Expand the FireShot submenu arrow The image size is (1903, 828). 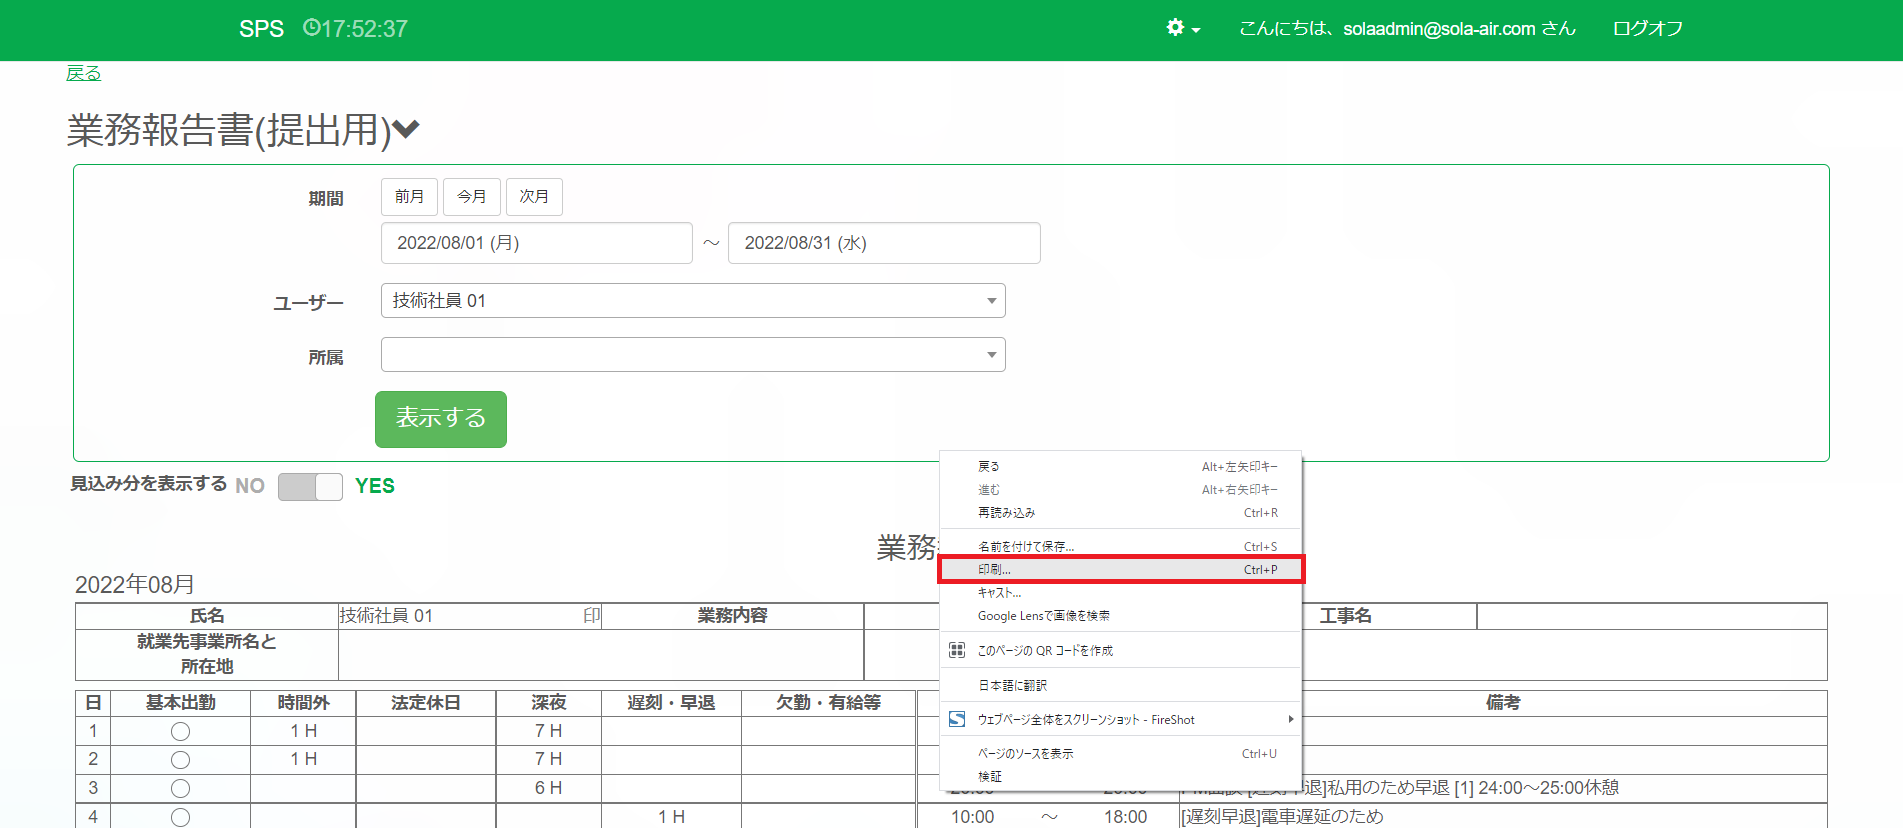(1290, 719)
